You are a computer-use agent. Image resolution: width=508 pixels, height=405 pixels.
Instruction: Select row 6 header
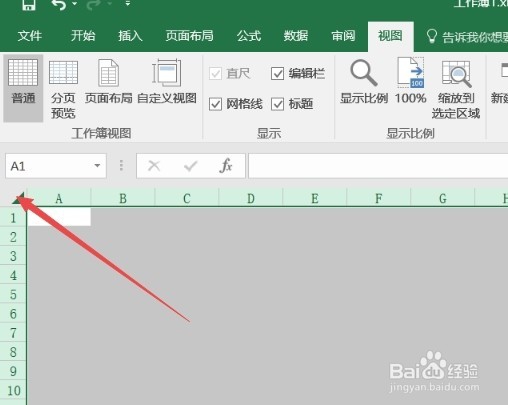[13, 314]
